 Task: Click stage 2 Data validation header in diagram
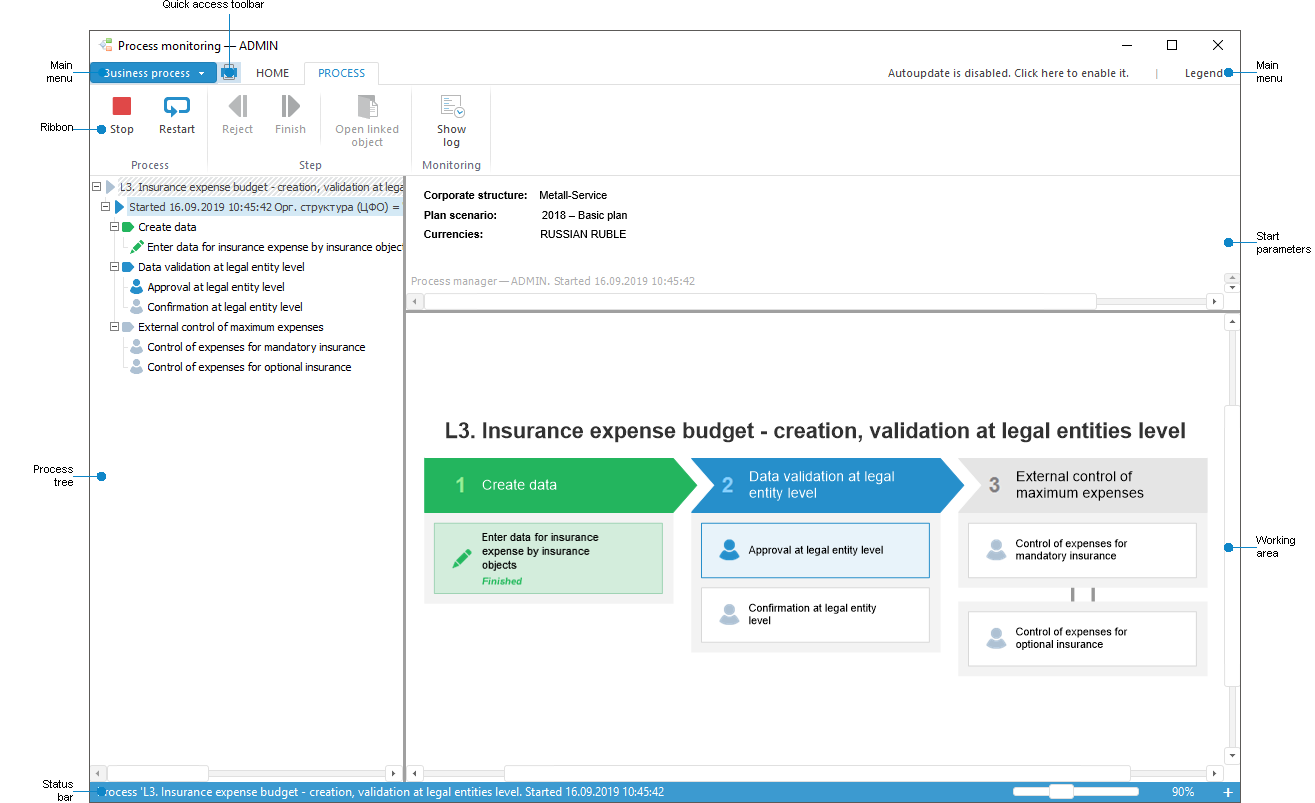[x=827, y=485]
